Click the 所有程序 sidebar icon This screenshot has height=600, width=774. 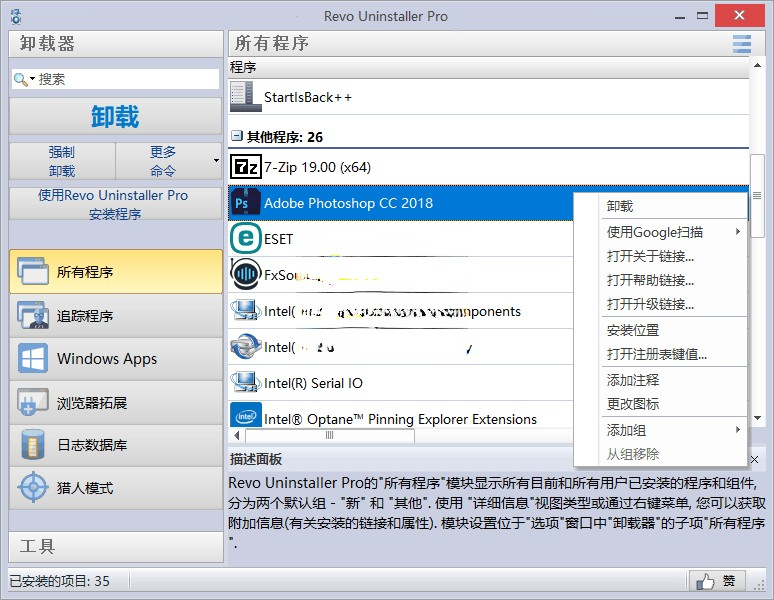[x=33, y=271]
